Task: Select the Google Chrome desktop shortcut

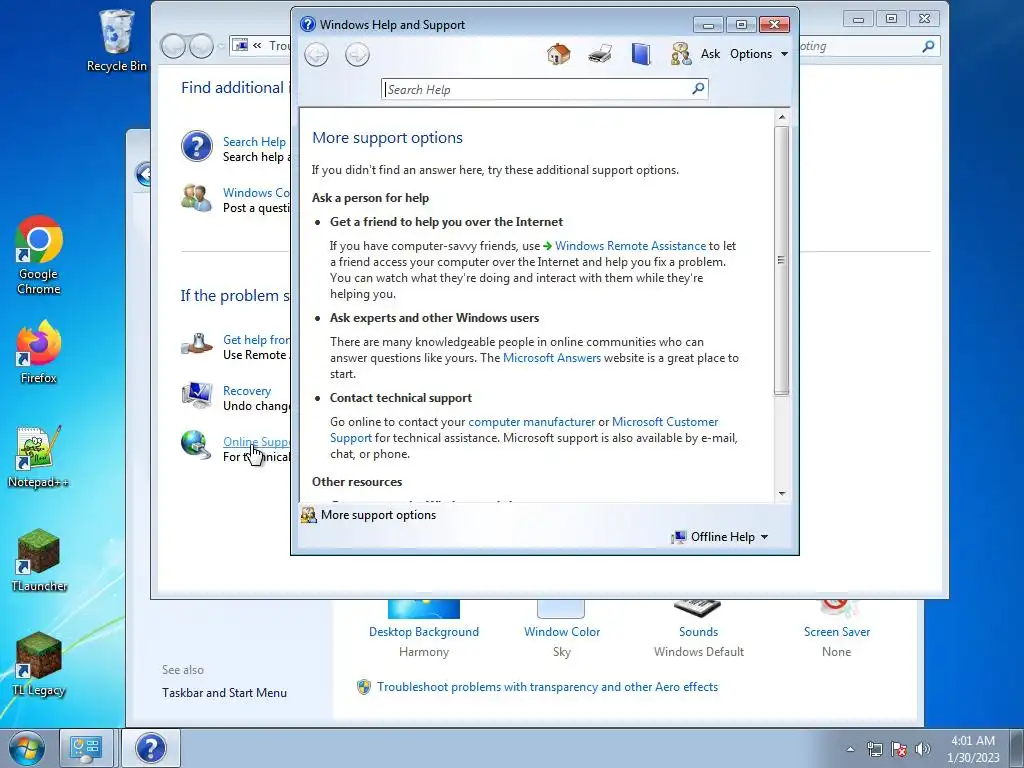Action: [39, 255]
